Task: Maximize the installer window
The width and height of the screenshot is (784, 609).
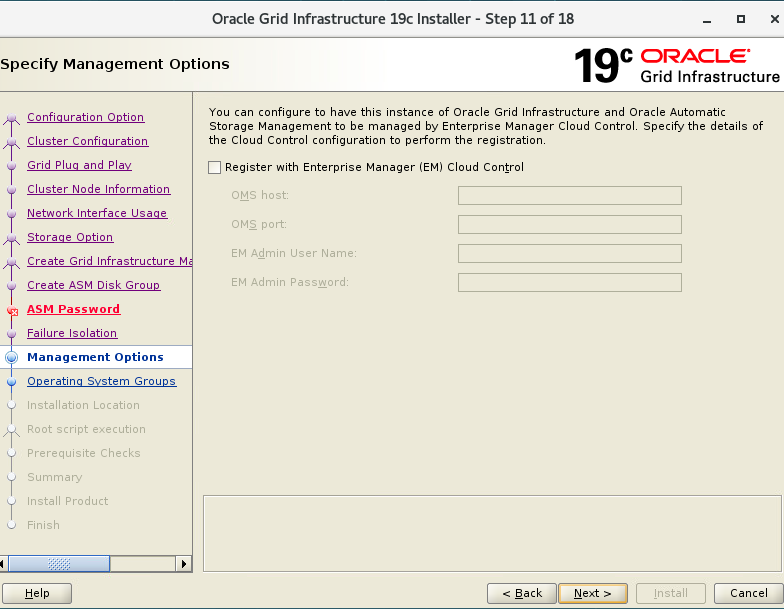Action: (x=741, y=19)
